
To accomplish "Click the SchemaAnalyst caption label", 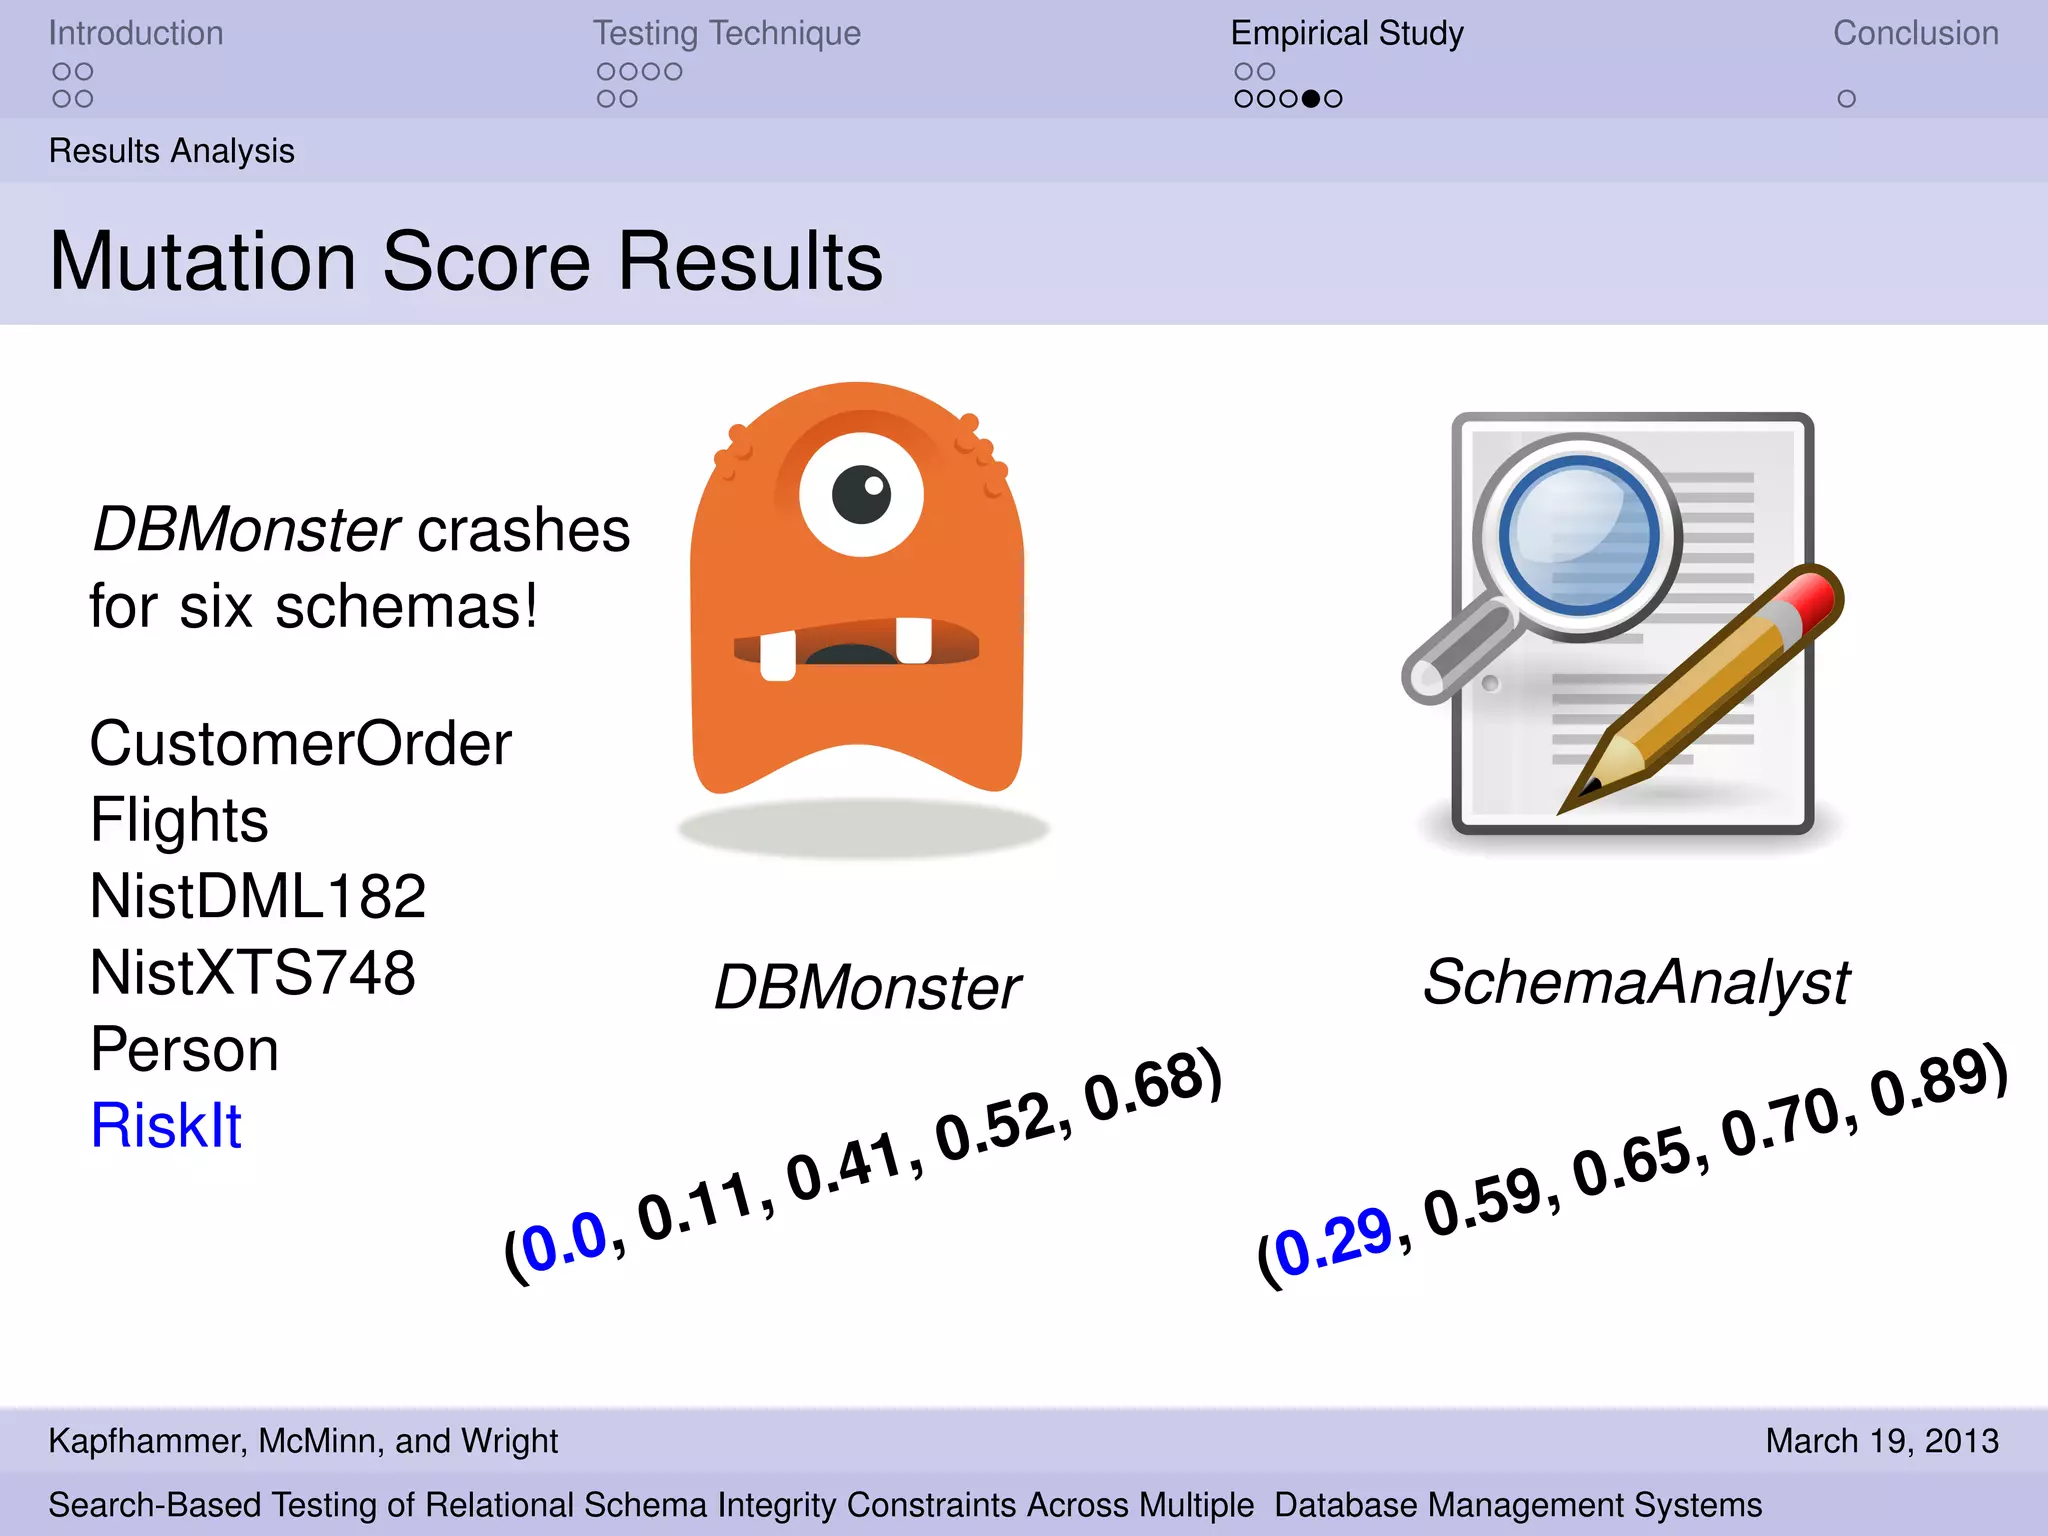I will [x=1636, y=982].
